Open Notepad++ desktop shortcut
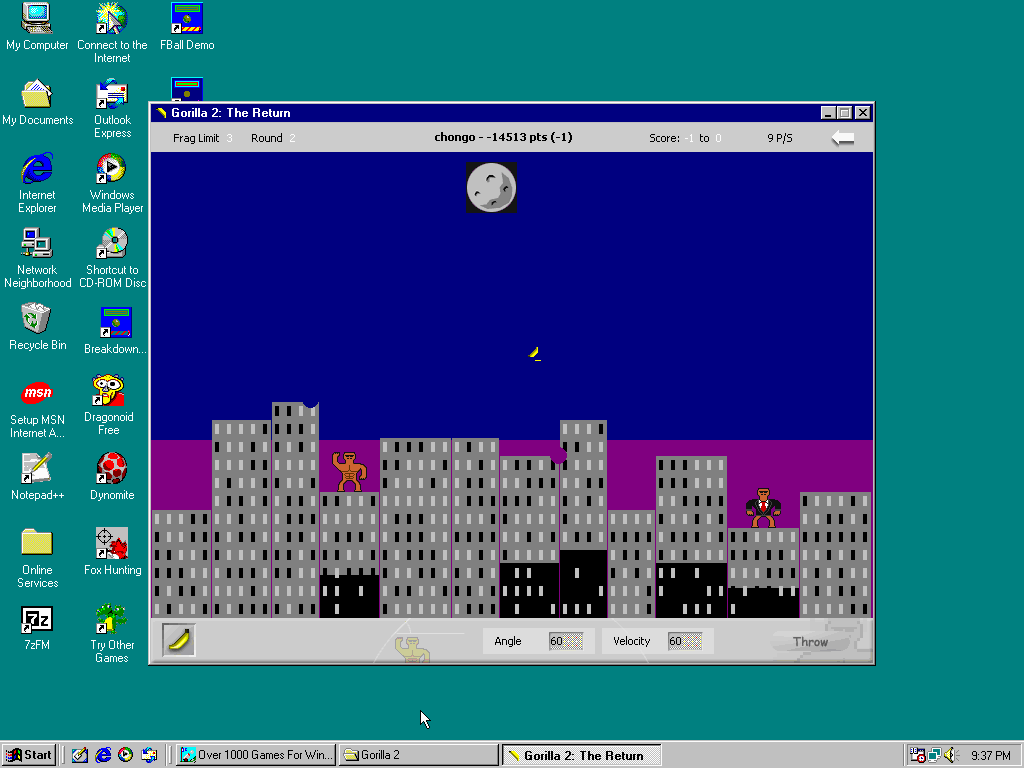The image size is (1024, 768). [37, 469]
